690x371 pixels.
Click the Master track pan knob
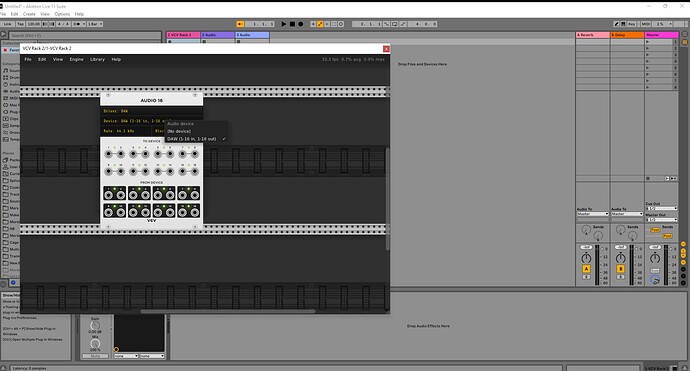point(655,258)
